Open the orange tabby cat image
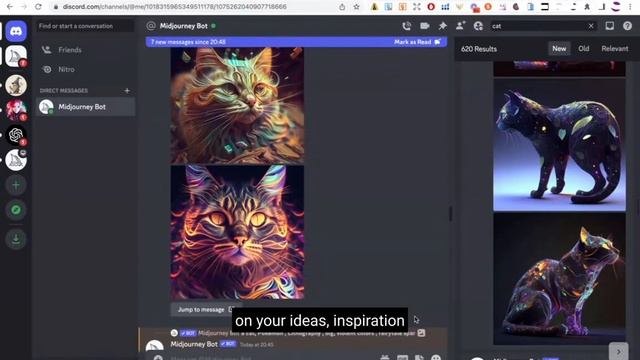640x360 pixels. click(x=237, y=106)
